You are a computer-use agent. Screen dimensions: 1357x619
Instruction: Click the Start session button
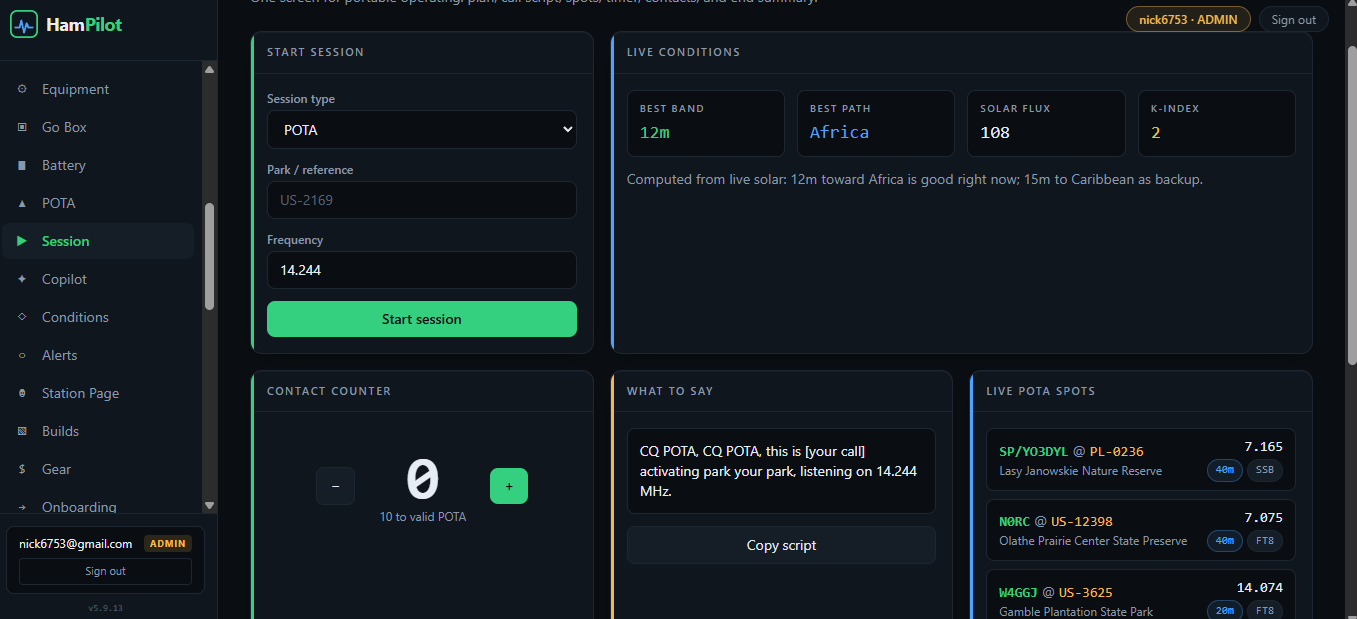421,319
